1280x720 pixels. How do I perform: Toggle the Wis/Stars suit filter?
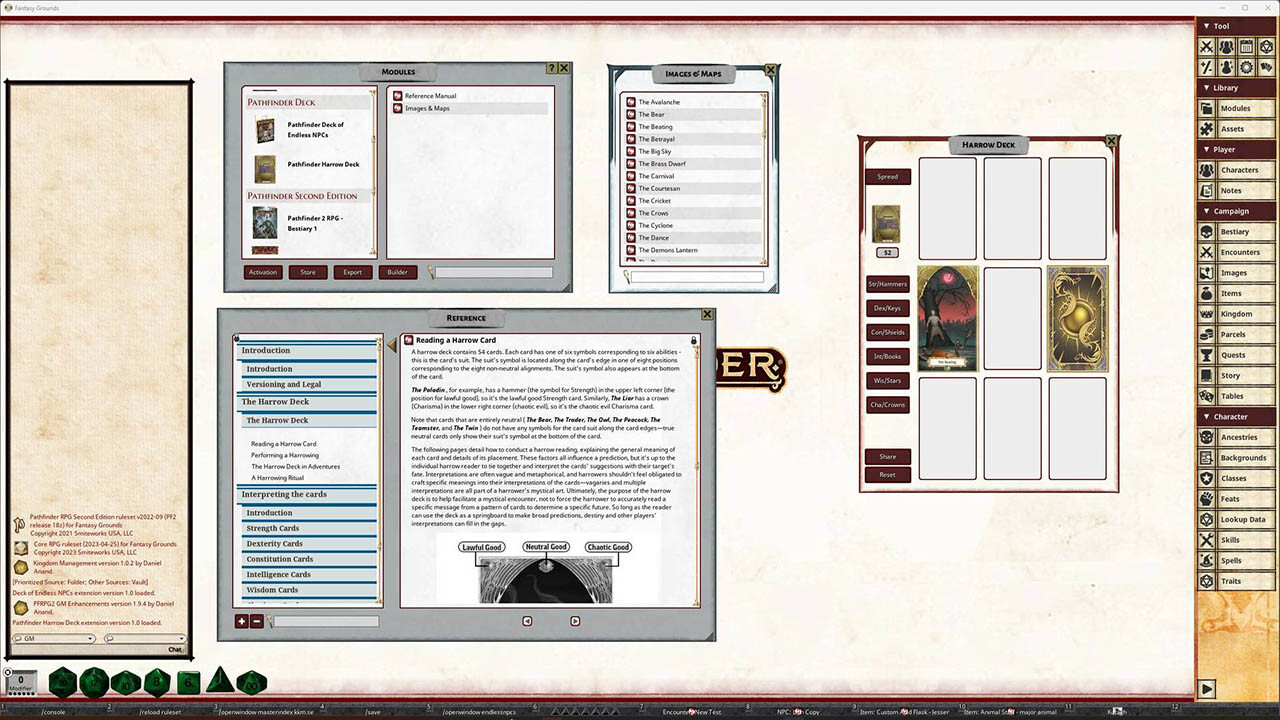pyautogui.click(x=887, y=380)
